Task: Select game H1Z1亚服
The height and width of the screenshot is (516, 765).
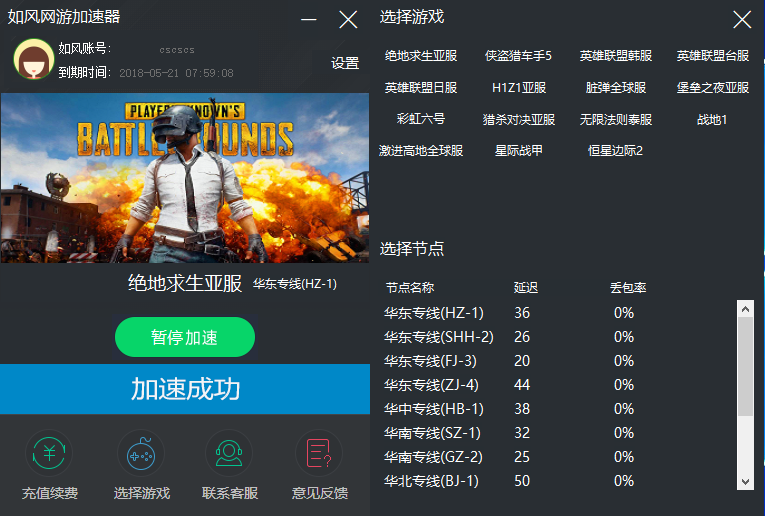Action: coord(519,88)
